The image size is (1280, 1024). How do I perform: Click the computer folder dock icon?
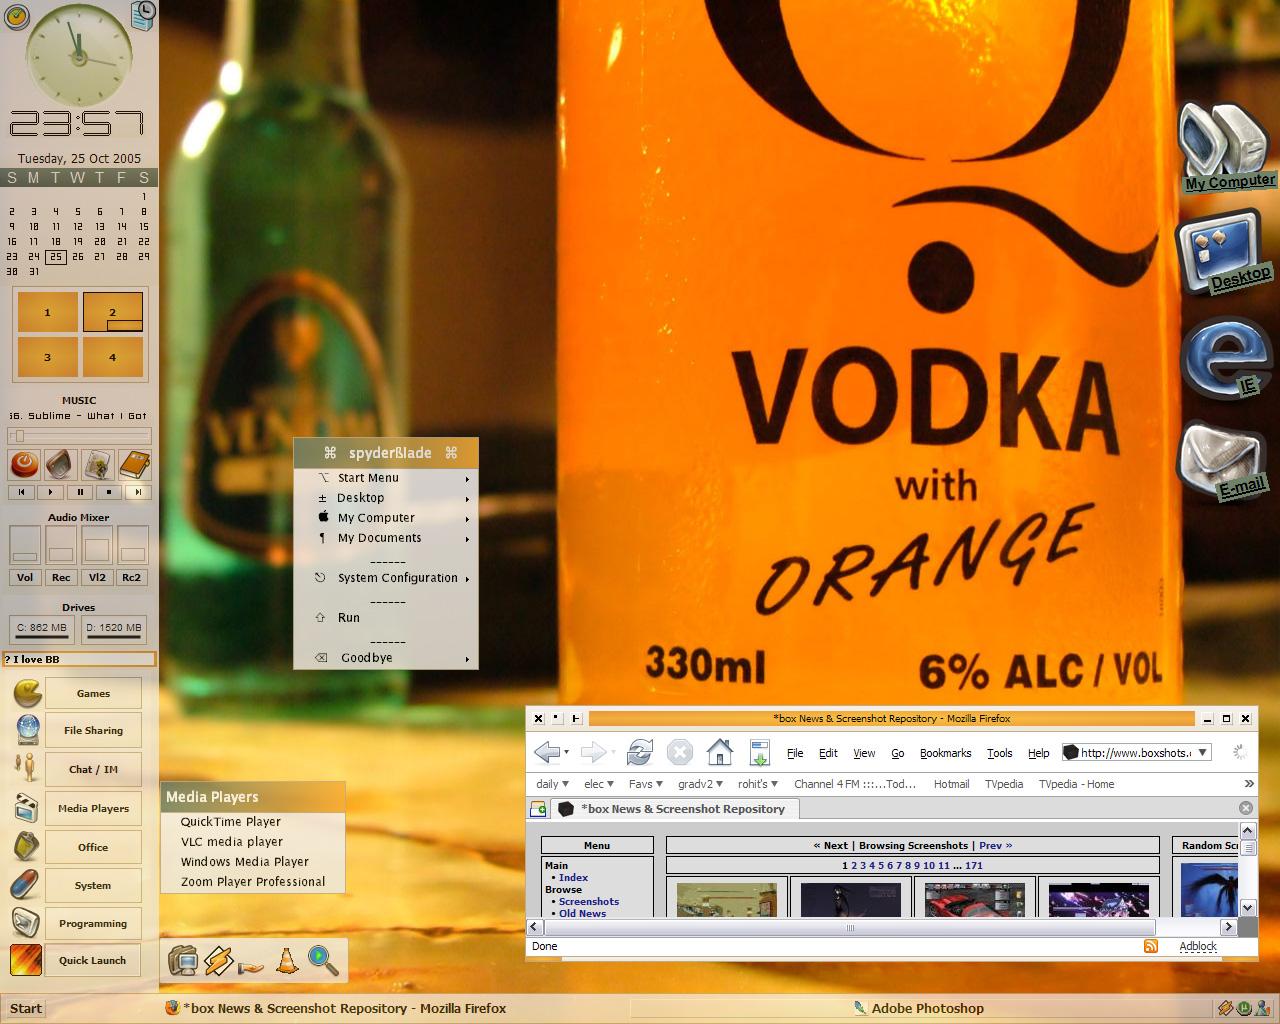(183, 961)
